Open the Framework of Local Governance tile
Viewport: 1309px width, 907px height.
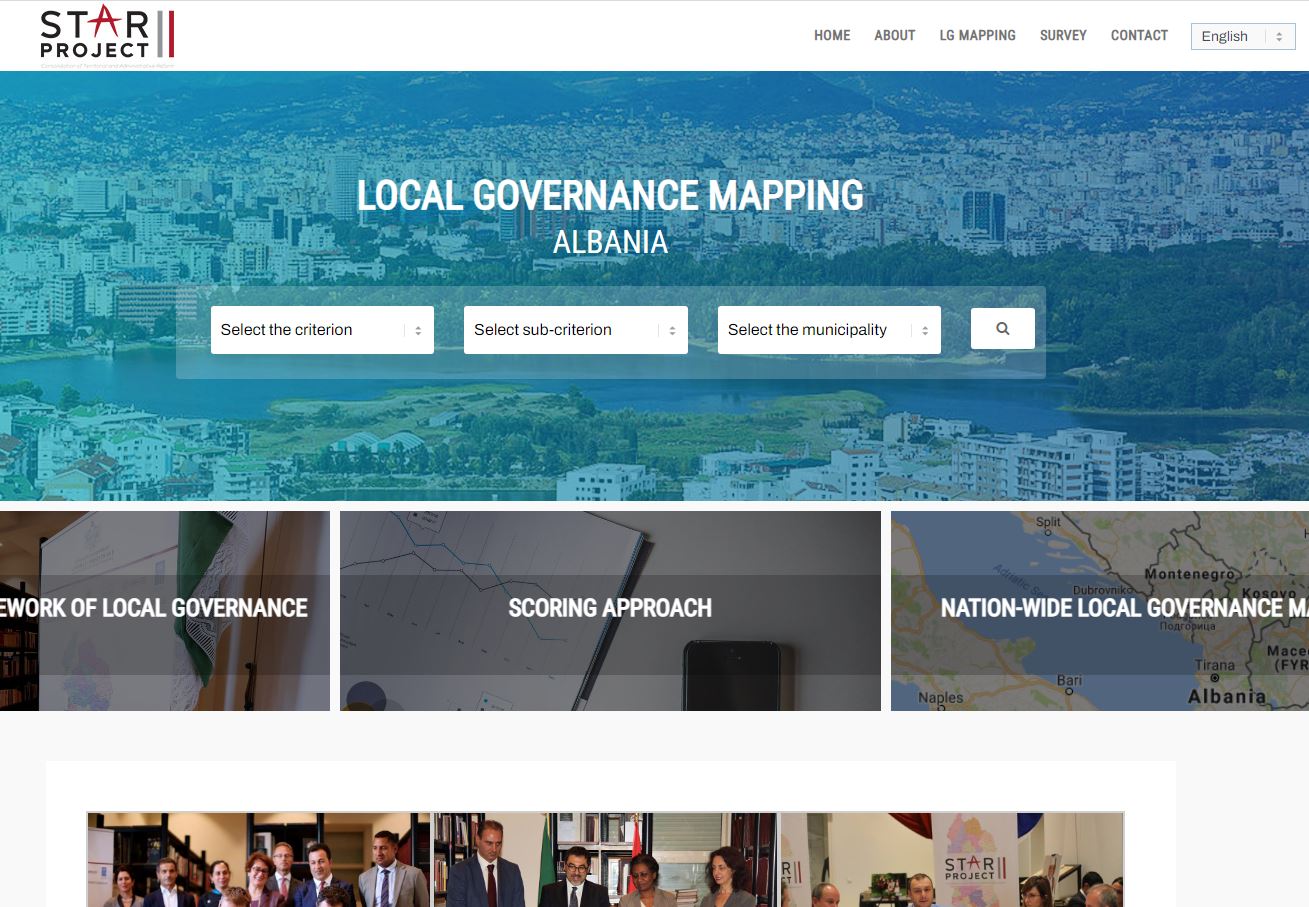coord(165,611)
